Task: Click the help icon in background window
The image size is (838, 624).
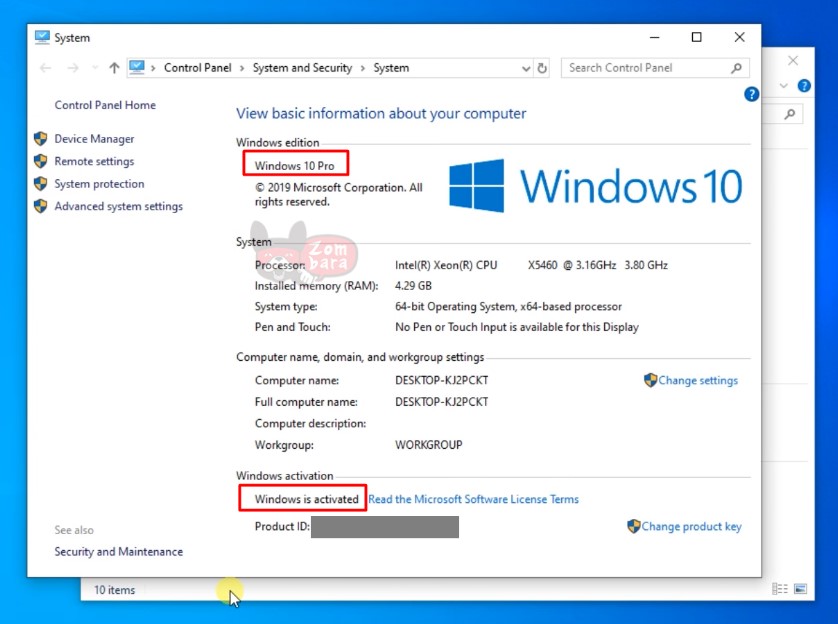Action: tap(804, 85)
